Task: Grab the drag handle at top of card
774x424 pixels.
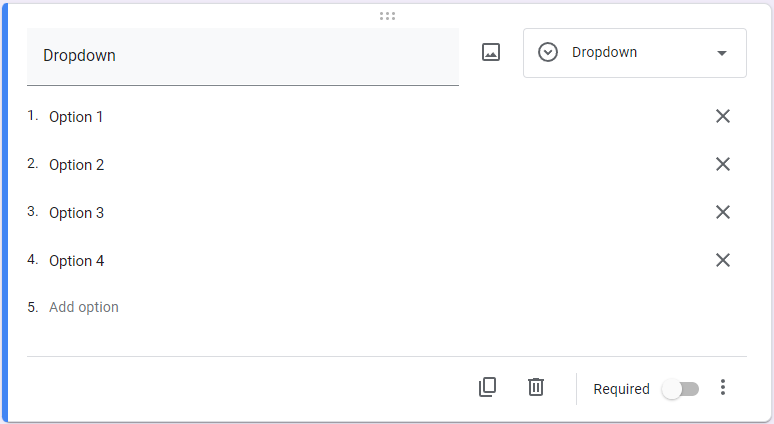Action: click(x=387, y=16)
